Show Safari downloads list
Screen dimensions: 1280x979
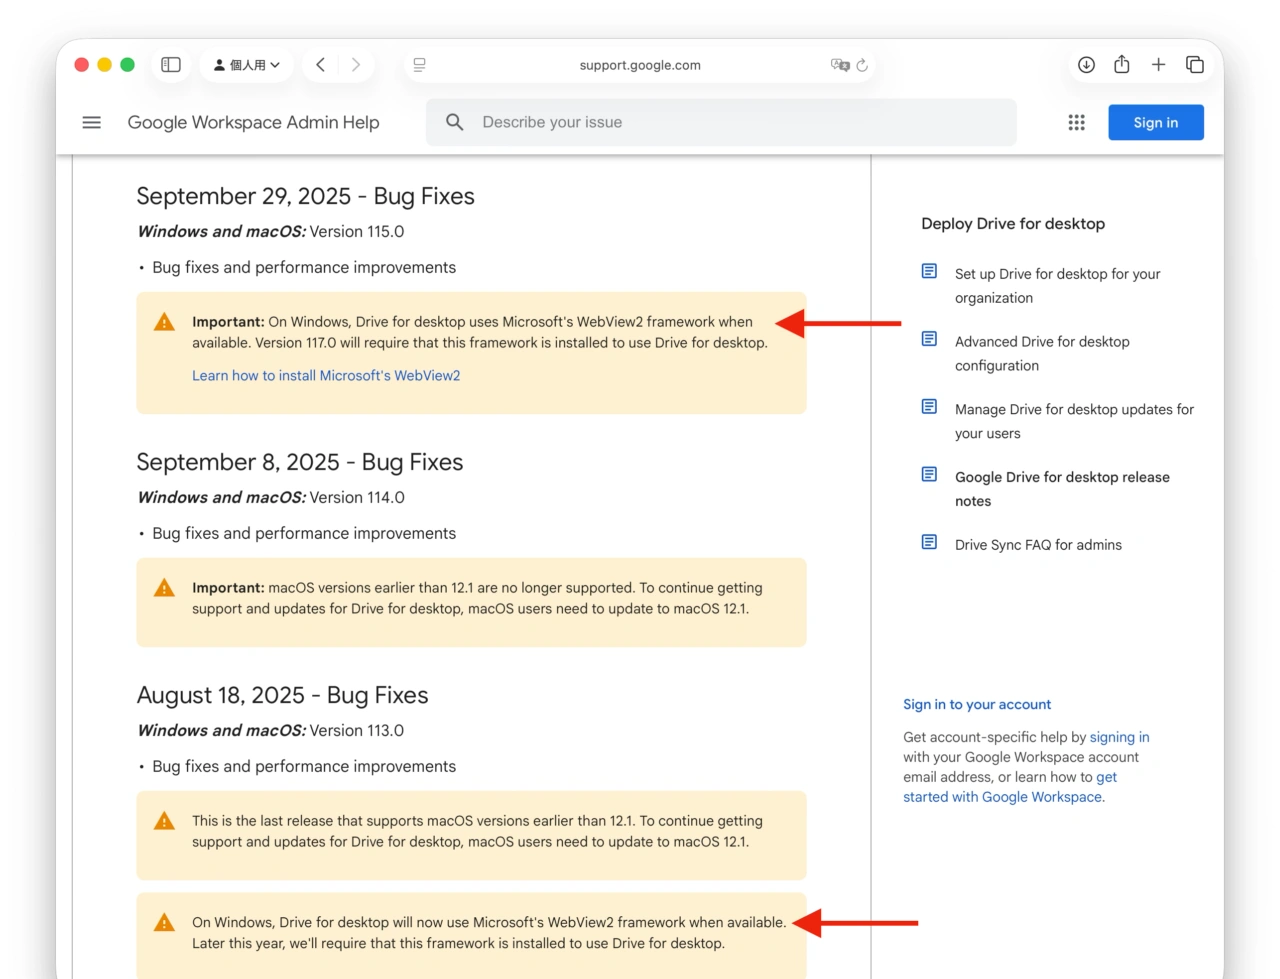1086,64
